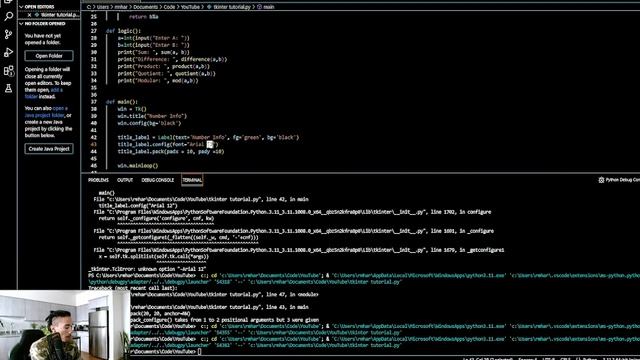Image resolution: width=640 pixels, height=360 pixels.
Task: Click the win.config(bg='black') line
Action: pos(149,123)
